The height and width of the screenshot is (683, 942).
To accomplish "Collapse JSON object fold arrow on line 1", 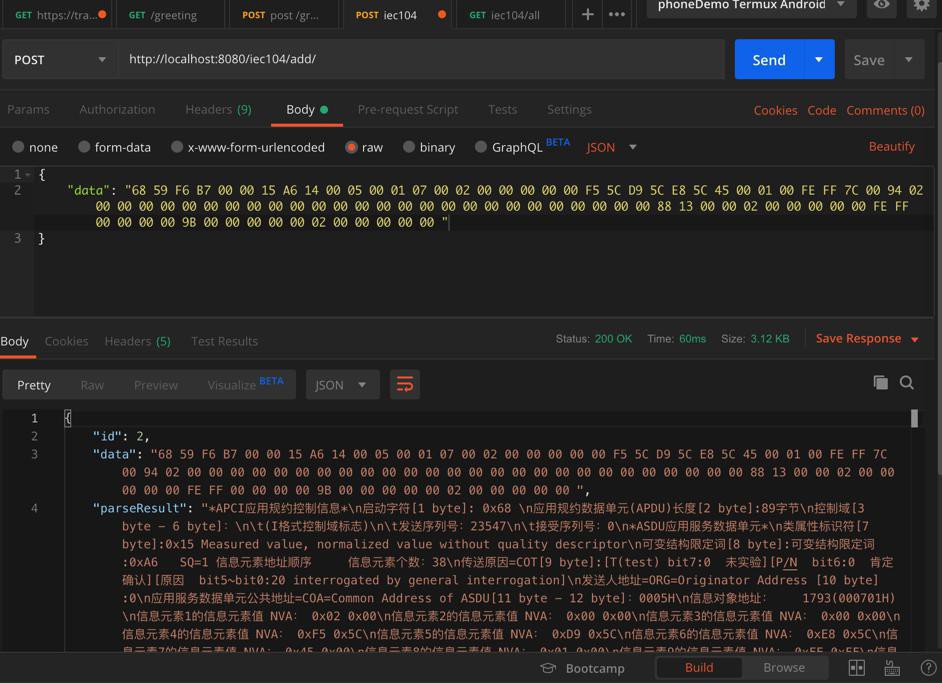I will [28, 175].
